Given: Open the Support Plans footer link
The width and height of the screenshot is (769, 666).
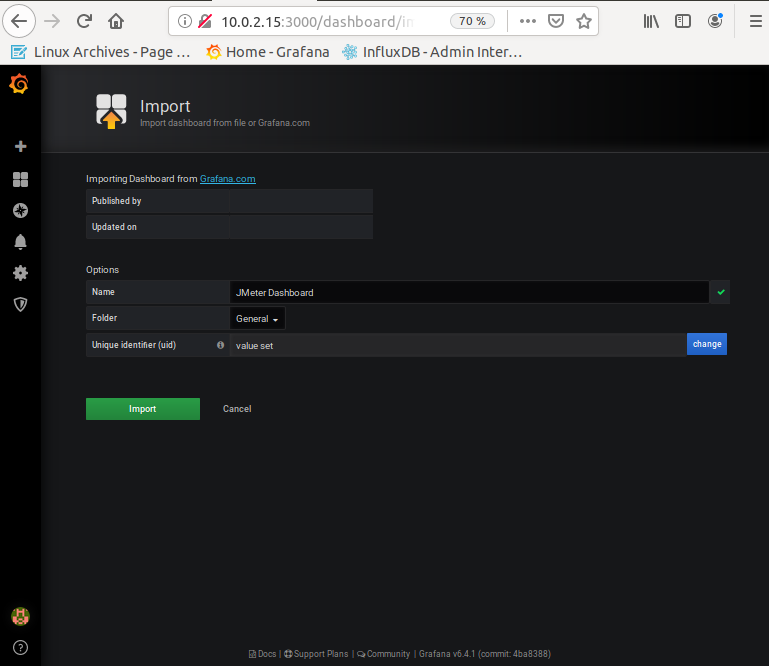Looking at the screenshot, I should click(x=316, y=654).
